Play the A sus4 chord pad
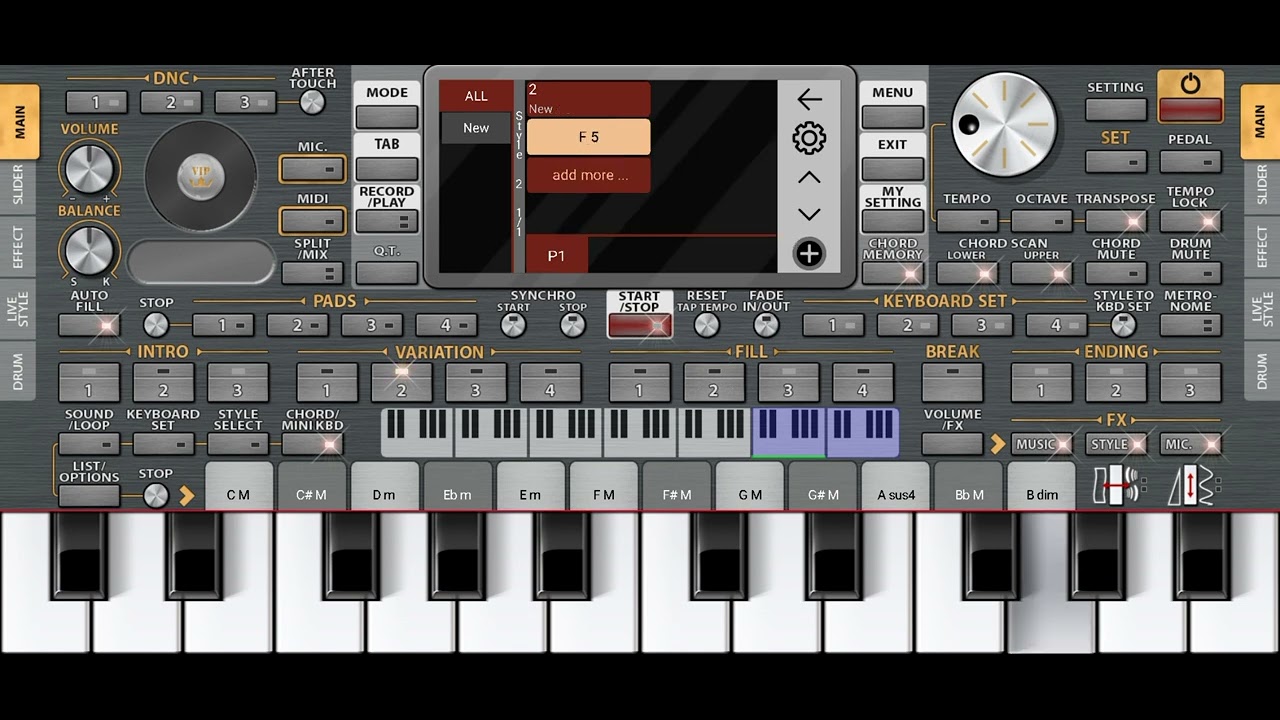 pos(896,486)
